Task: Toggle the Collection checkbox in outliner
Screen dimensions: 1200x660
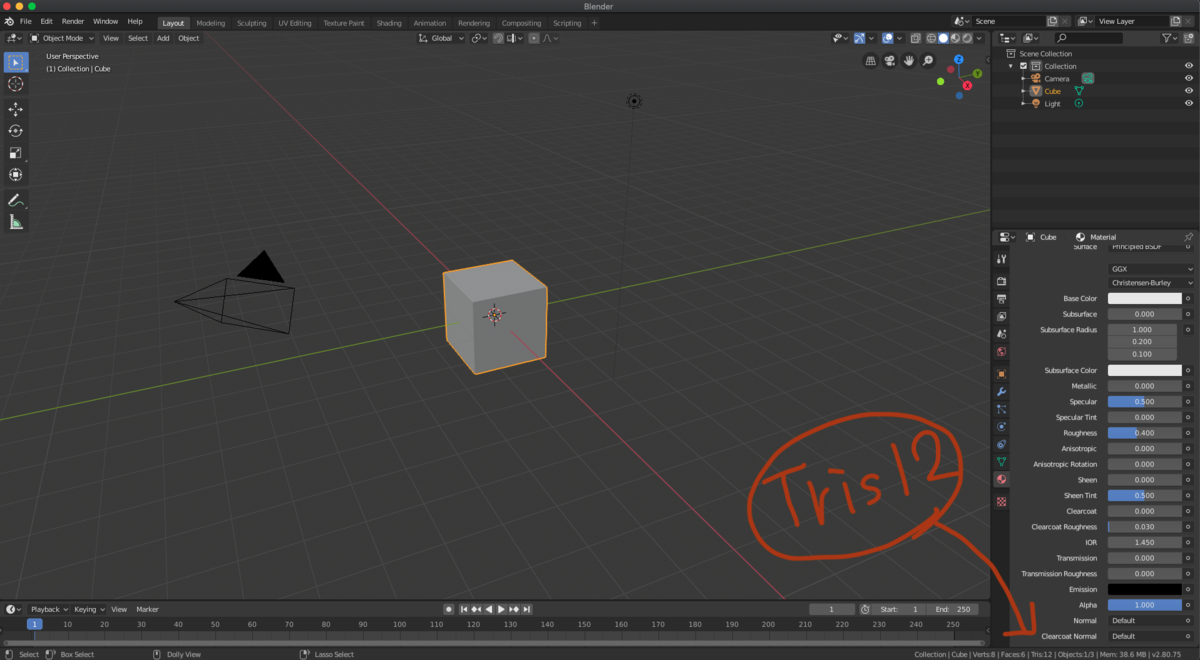Action: click(x=1024, y=66)
